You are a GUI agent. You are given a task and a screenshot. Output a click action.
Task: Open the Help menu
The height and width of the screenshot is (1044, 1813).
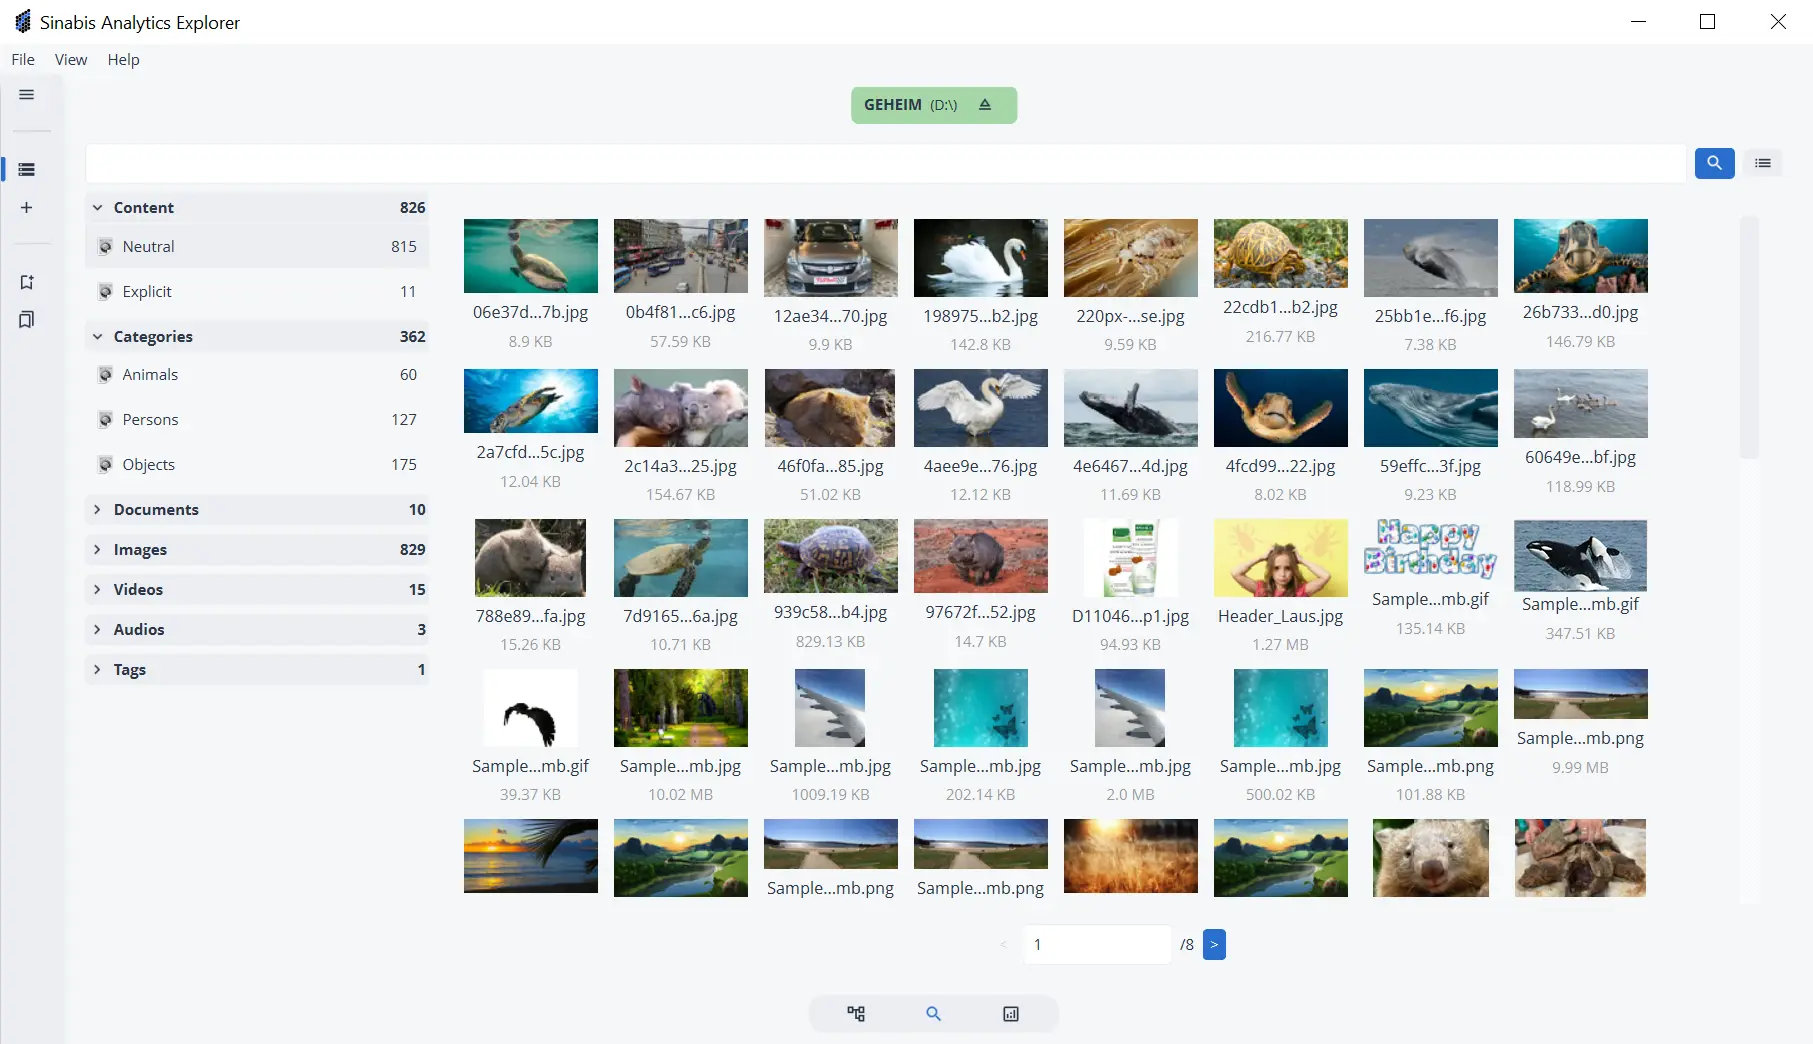tap(122, 59)
